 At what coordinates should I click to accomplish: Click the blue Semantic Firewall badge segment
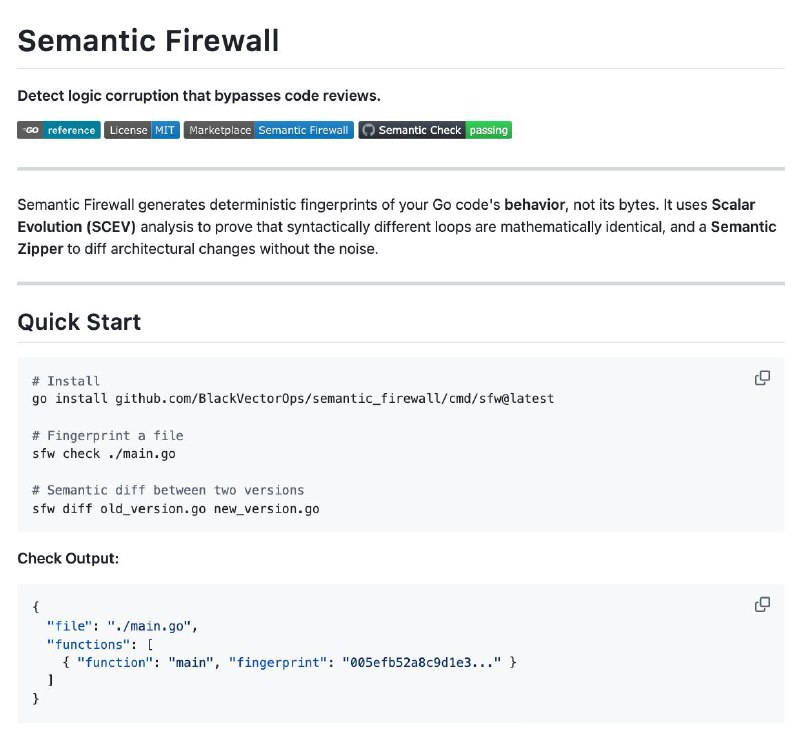[x=304, y=130]
